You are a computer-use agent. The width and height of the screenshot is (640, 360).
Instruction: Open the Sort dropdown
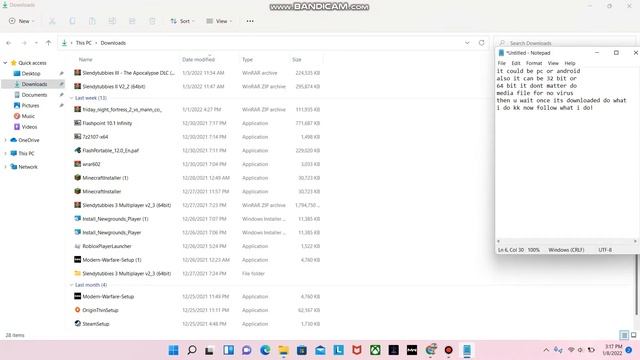click(182, 21)
